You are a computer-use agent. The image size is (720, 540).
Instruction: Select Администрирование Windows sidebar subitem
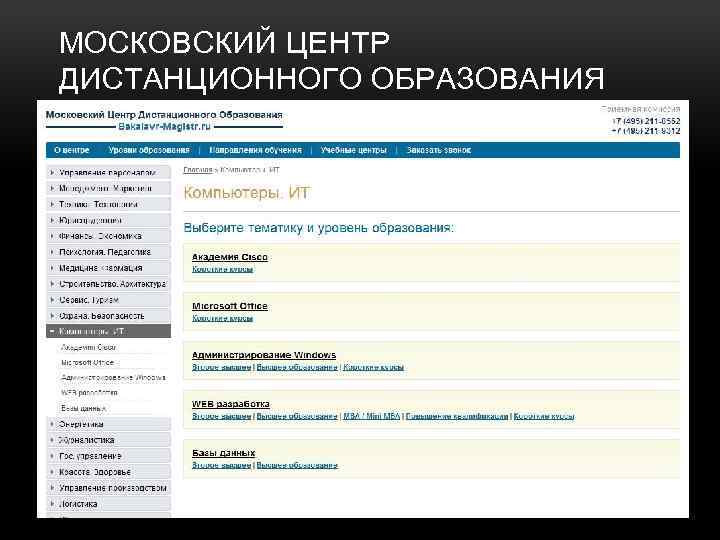(x=113, y=378)
